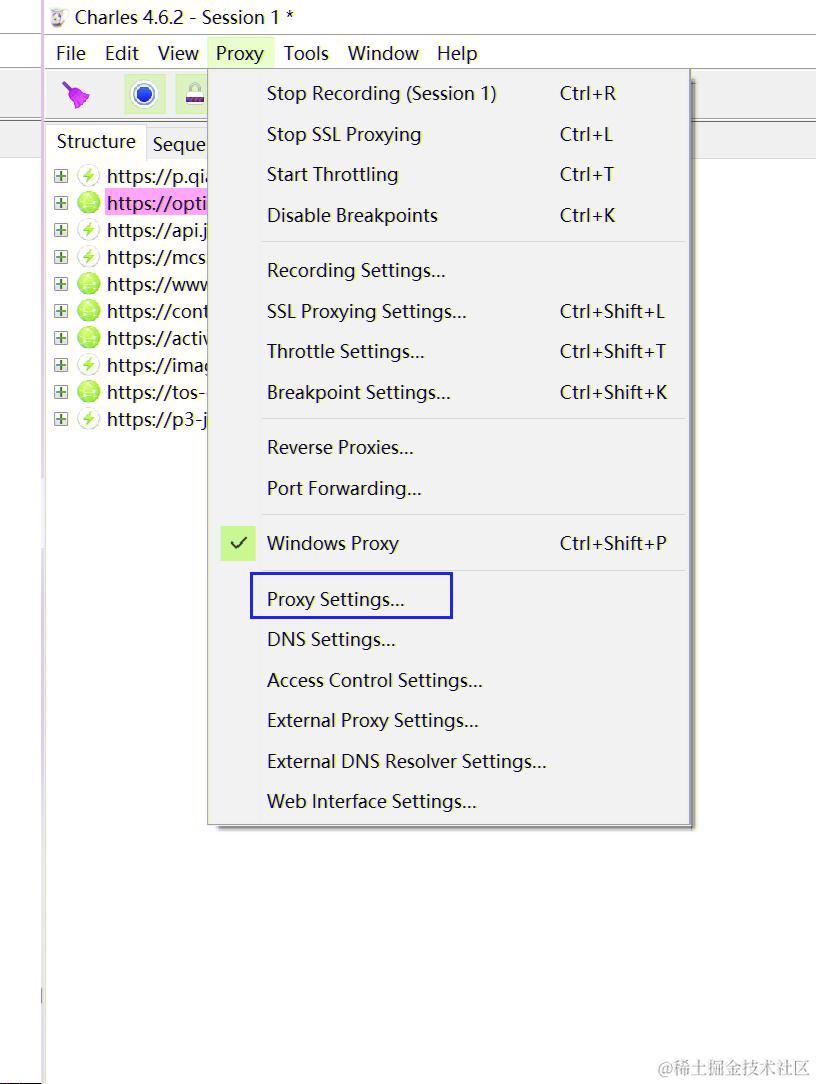The image size is (816, 1084).
Task: Expand the https://api.j tree node
Action: tap(61, 230)
